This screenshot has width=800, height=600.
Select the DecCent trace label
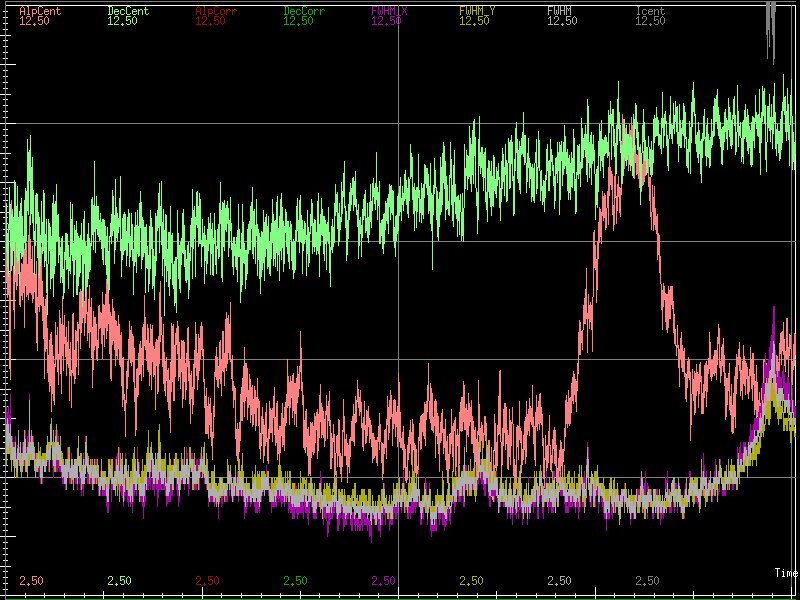coord(128,11)
